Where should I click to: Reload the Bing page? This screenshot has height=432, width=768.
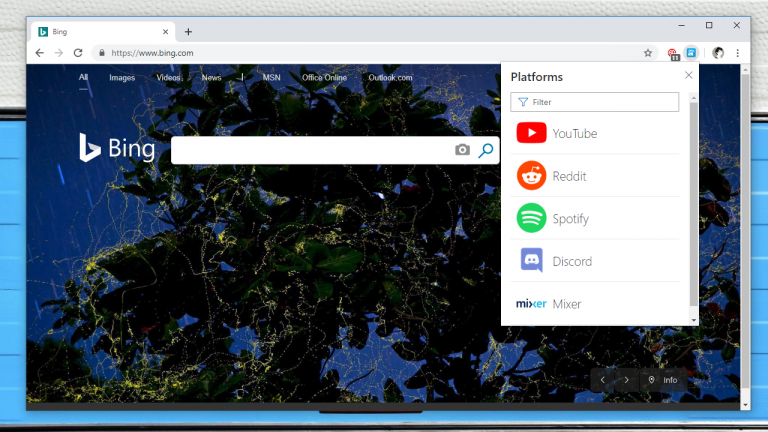[78, 53]
